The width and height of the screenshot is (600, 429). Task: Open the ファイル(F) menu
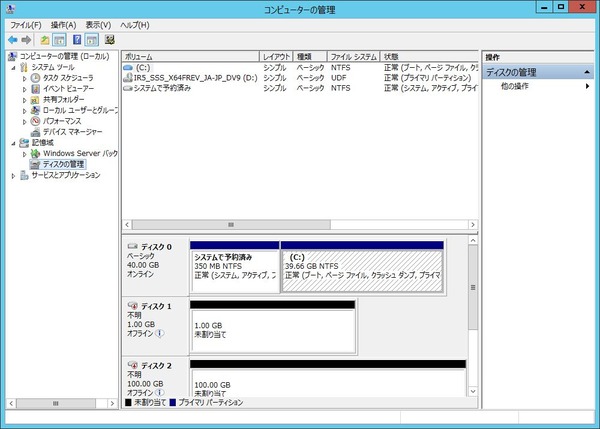(26, 25)
